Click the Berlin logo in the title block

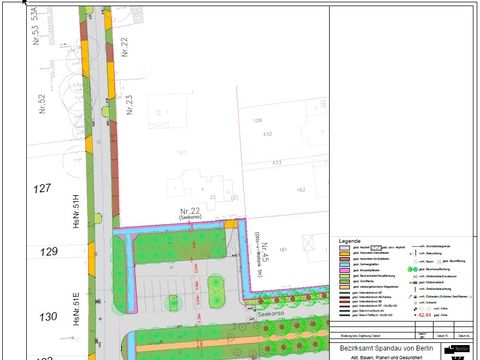click(x=457, y=349)
